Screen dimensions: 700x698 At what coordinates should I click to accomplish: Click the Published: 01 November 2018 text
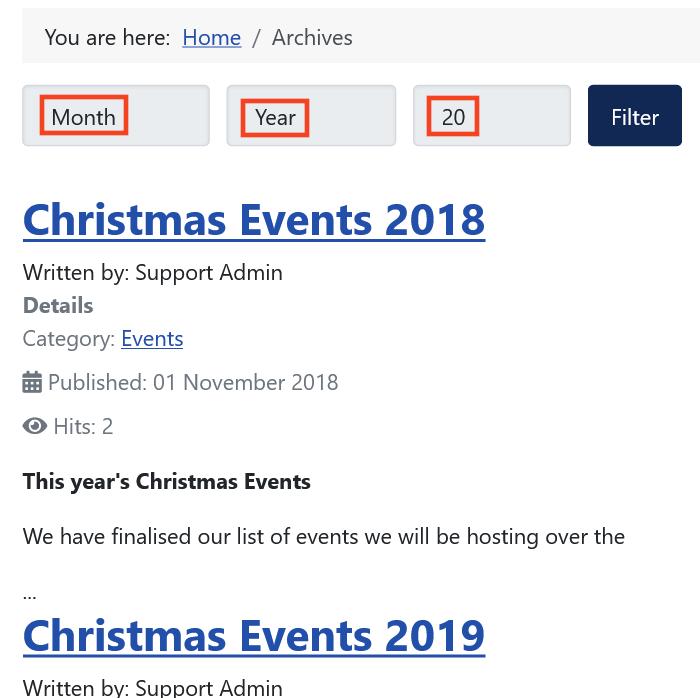(193, 382)
